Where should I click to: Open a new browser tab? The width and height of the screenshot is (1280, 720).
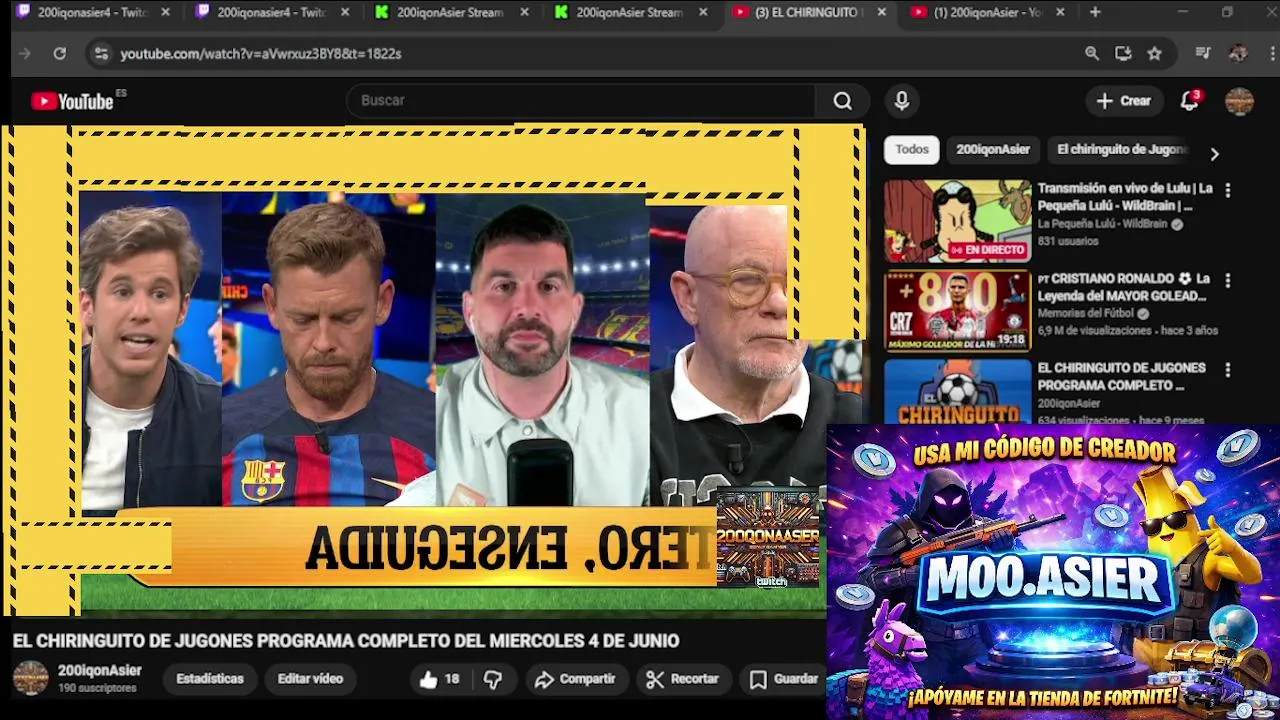pyautogui.click(x=1095, y=12)
